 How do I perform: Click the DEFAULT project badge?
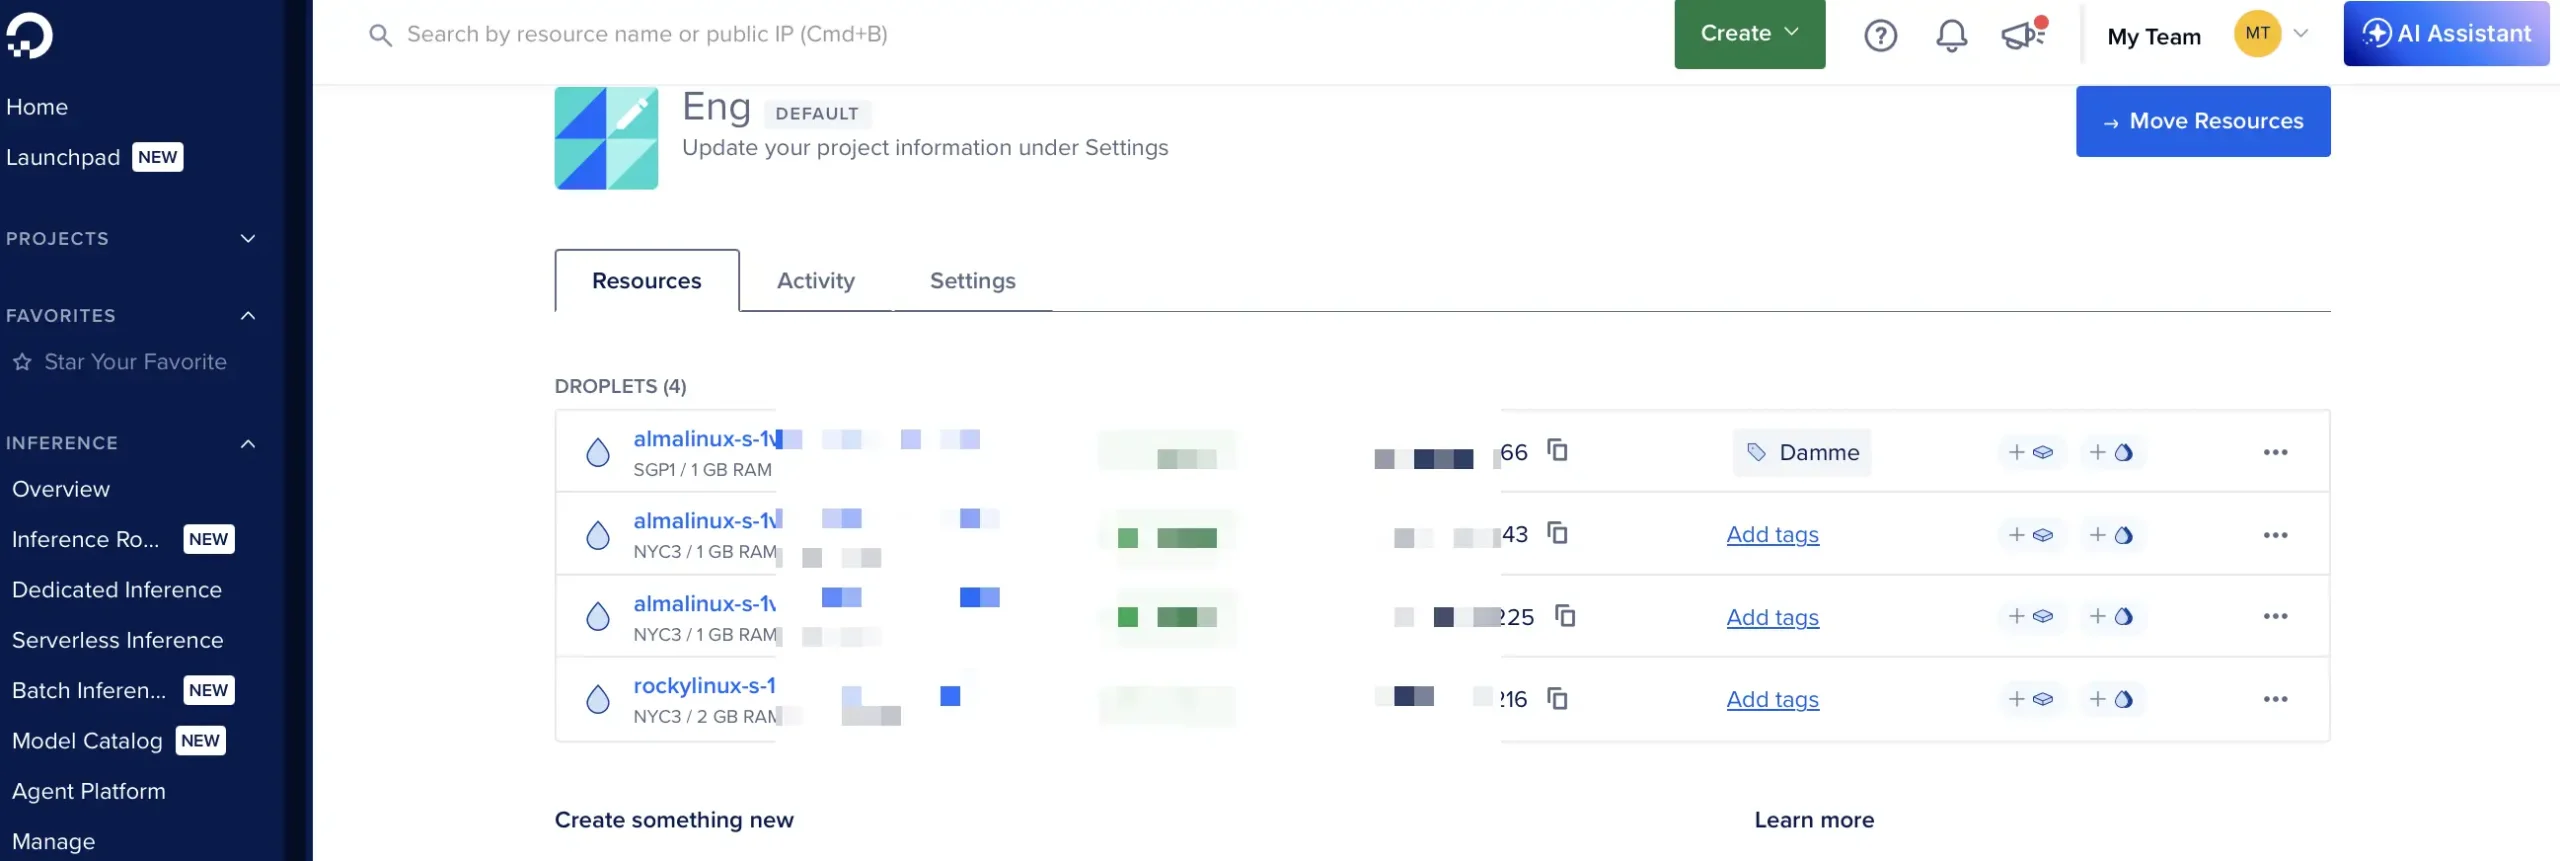[817, 114]
